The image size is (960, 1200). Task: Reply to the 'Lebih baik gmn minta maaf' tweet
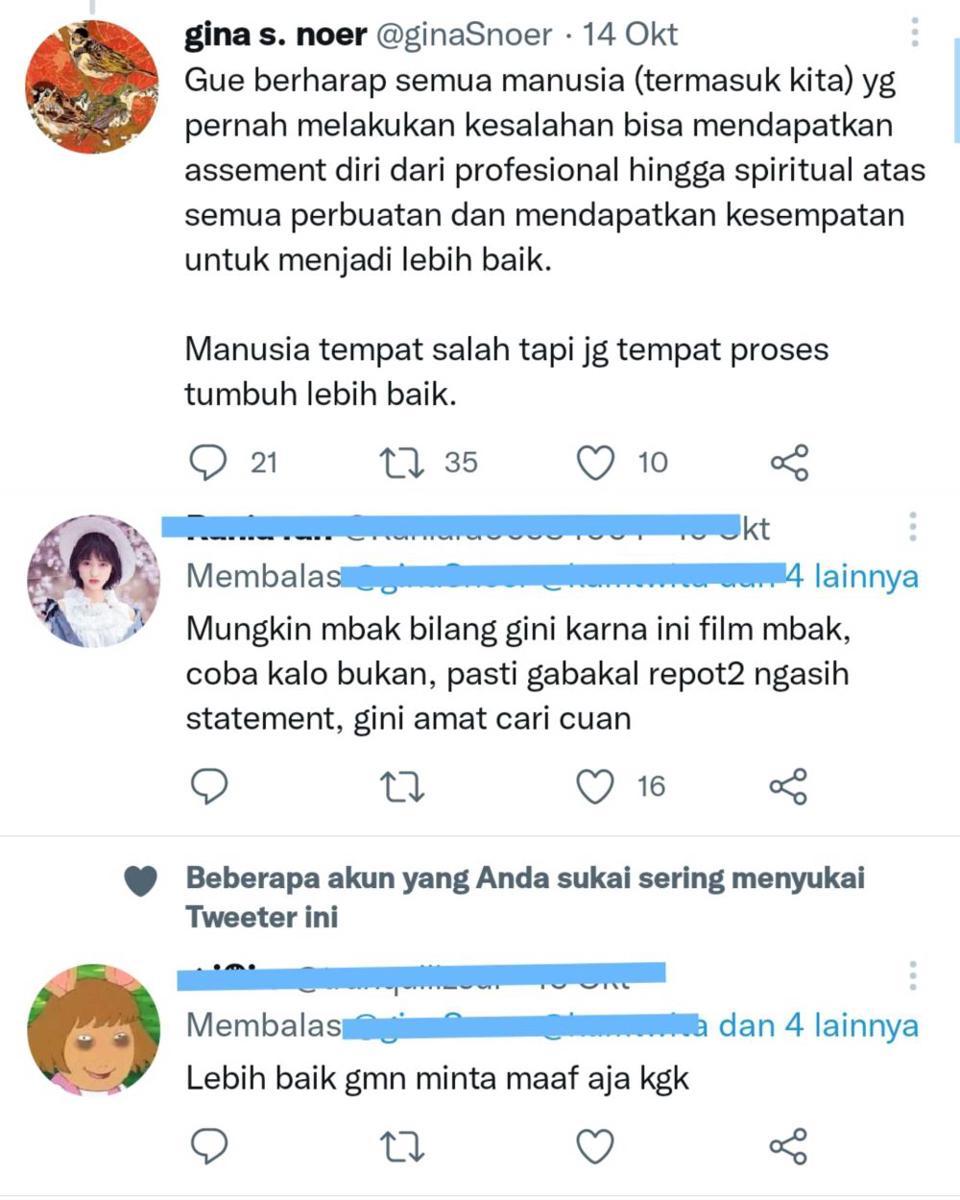click(x=209, y=1146)
